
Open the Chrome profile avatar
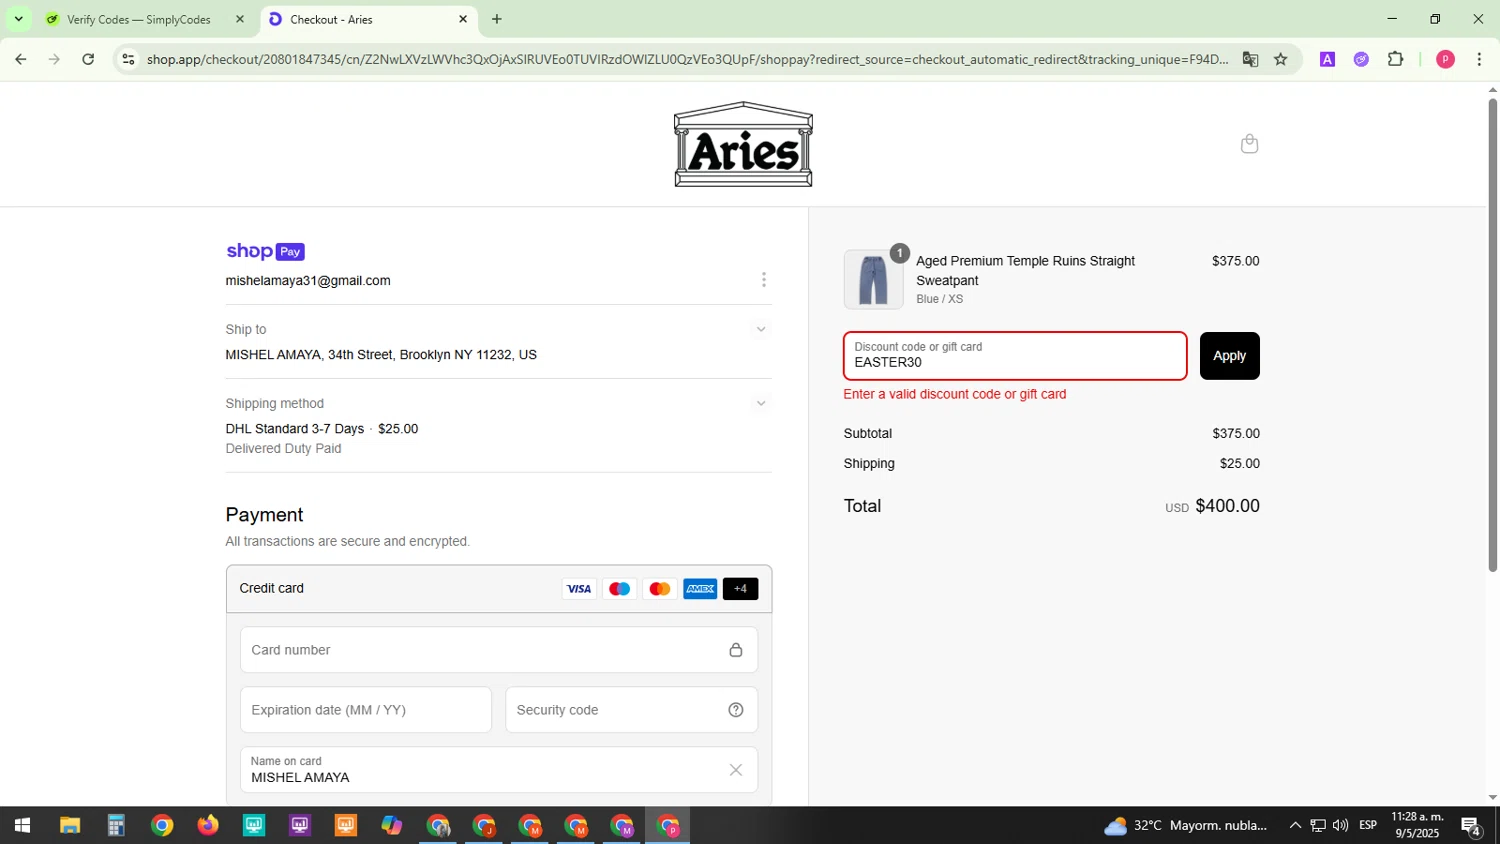click(x=1445, y=59)
